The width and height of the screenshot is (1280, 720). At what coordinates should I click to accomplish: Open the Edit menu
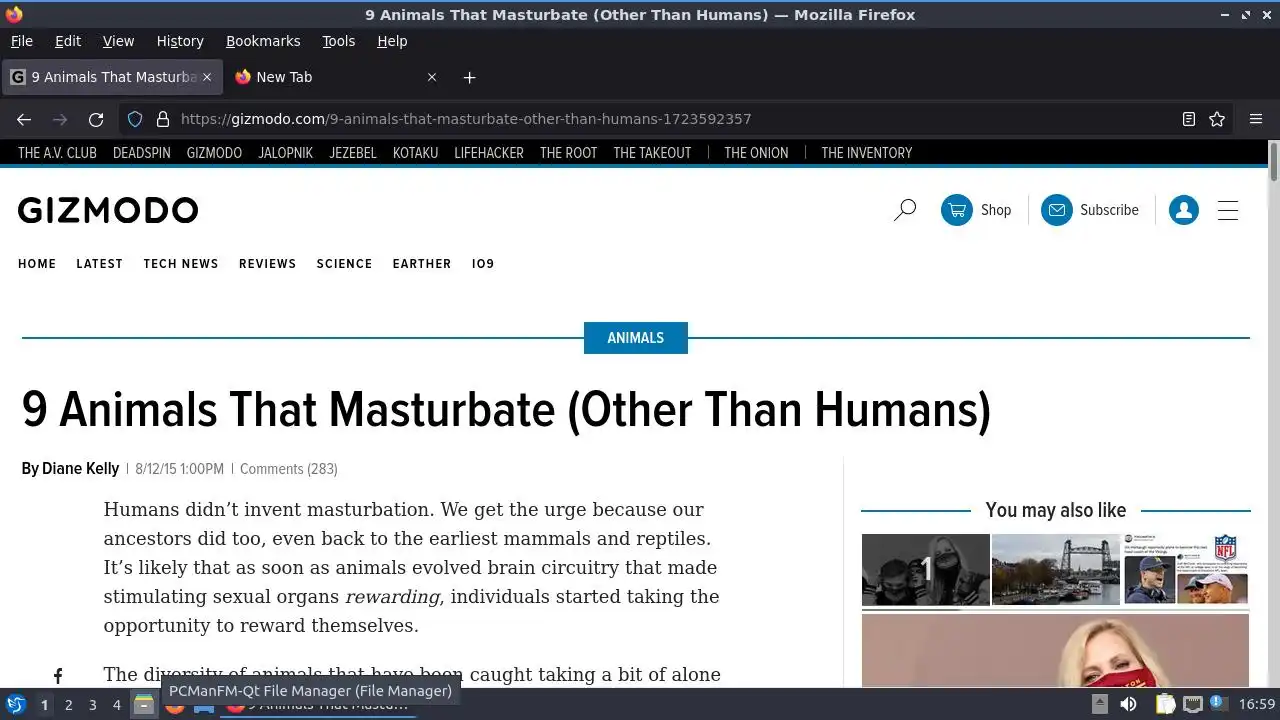(x=68, y=41)
